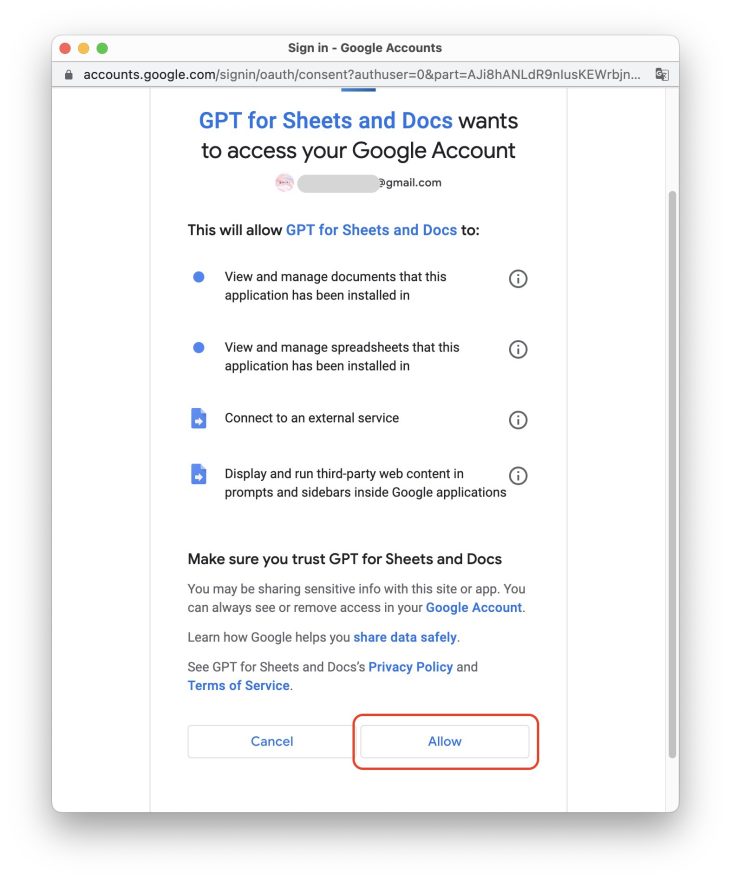Image resolution: width=731 pixels, height=881 pixels.
Task: Click the profile avatar beside the email
Action: [x=285, y=182]
